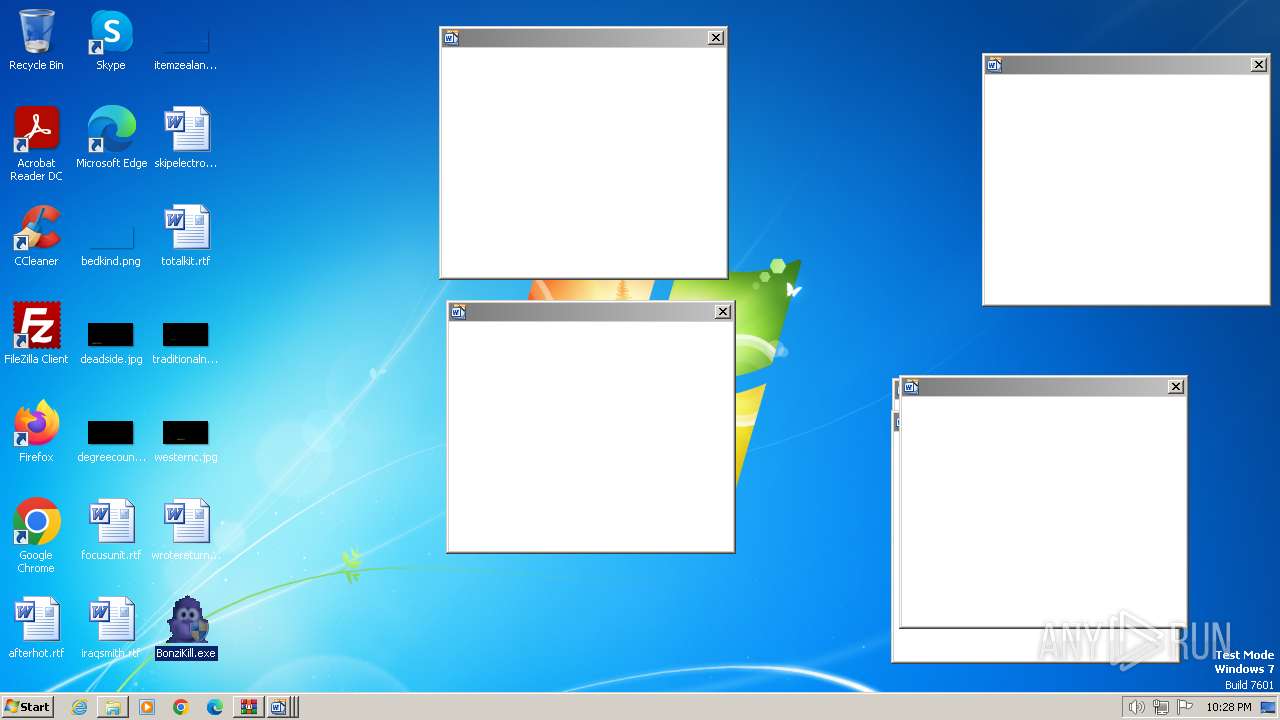The height and width of the screenshot is (720, 1280).
Task: Click the network status tray icon
Action: (1161, 707)
